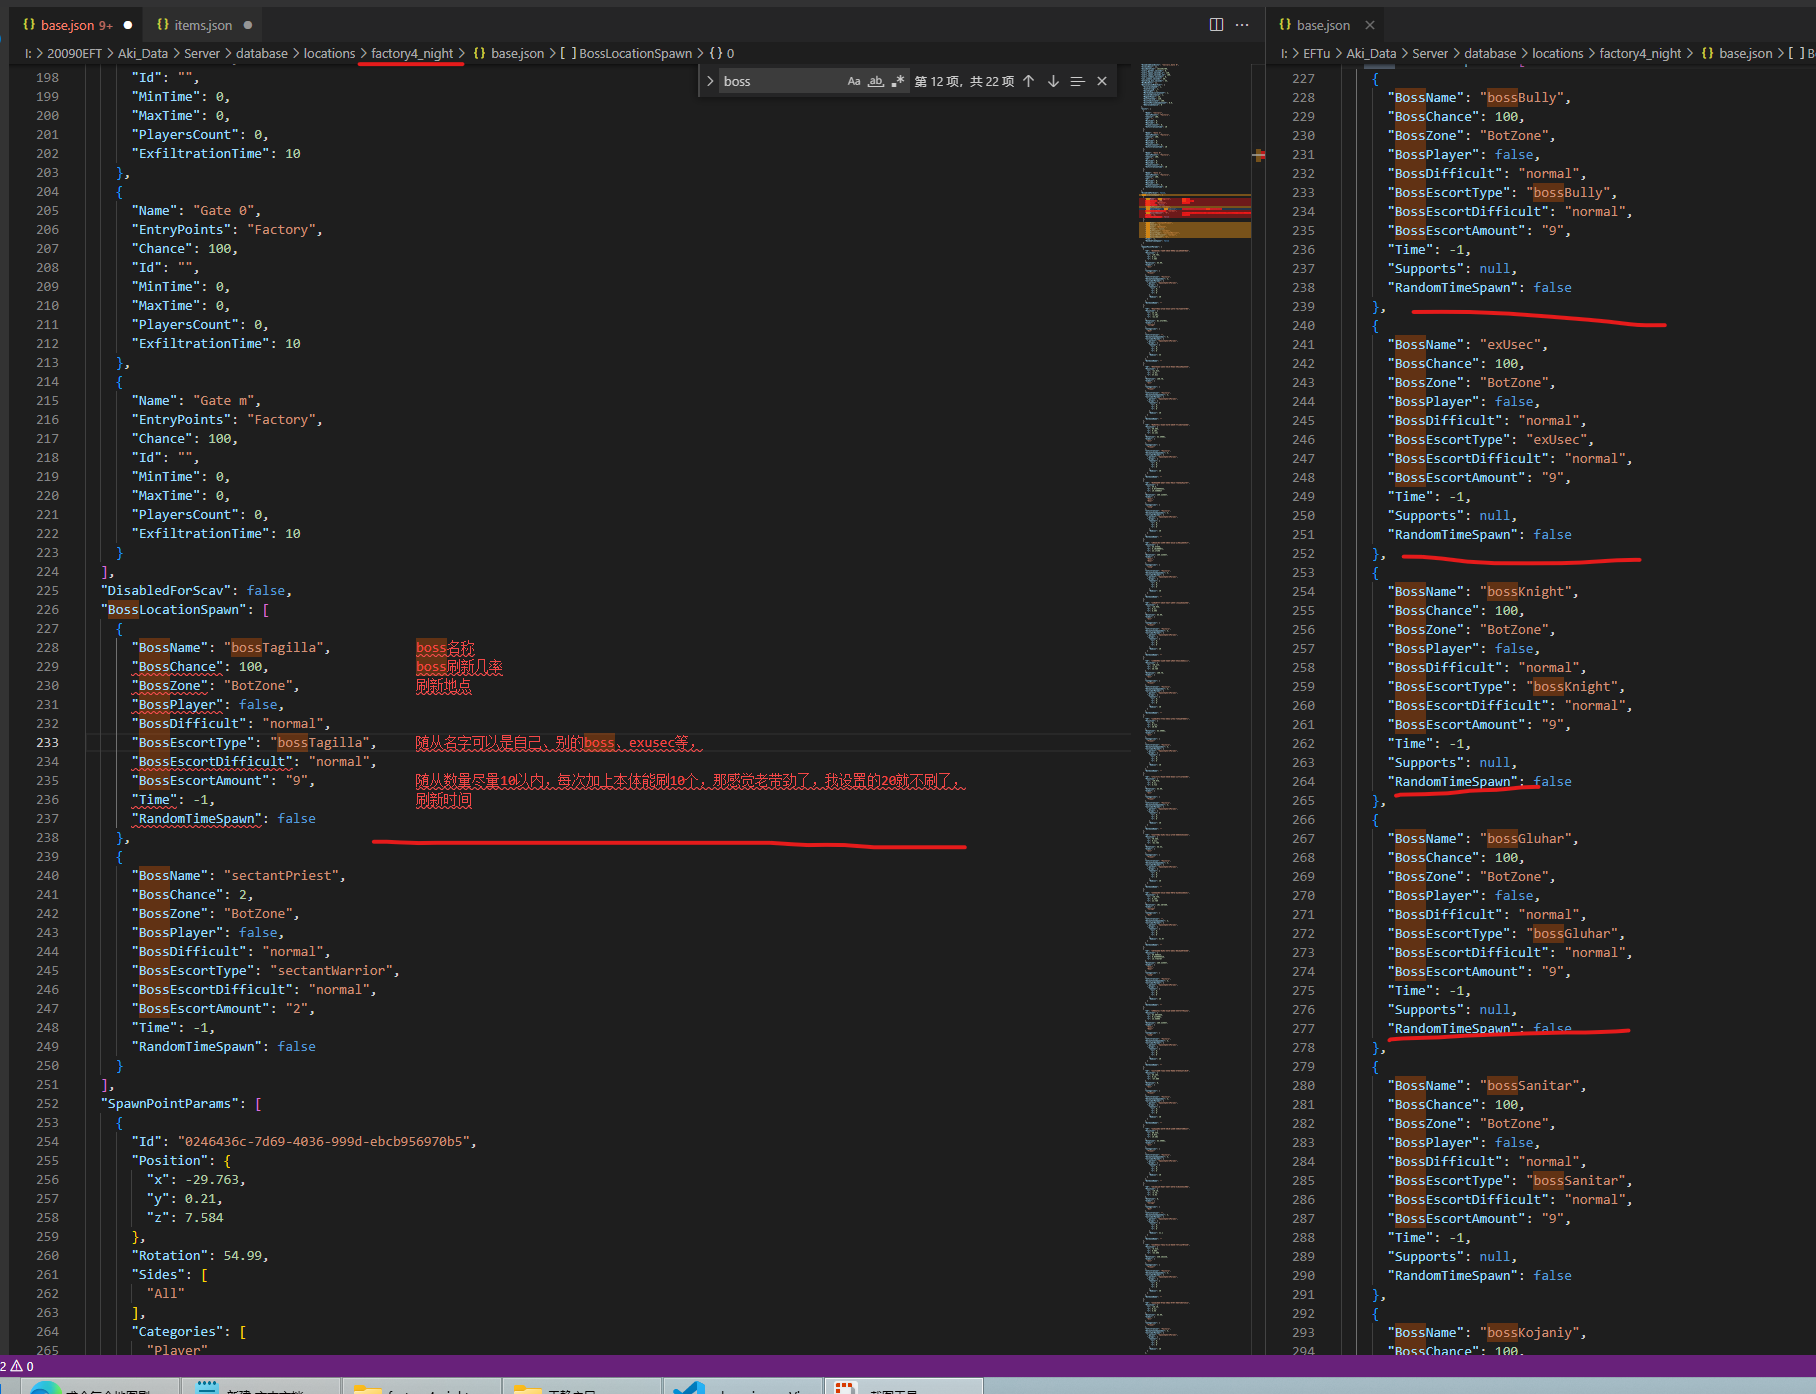The height and width of the screenshot is (1394, 1816).
Task: Expand the Replace field in find widget
Action: (x=710, y=81)
